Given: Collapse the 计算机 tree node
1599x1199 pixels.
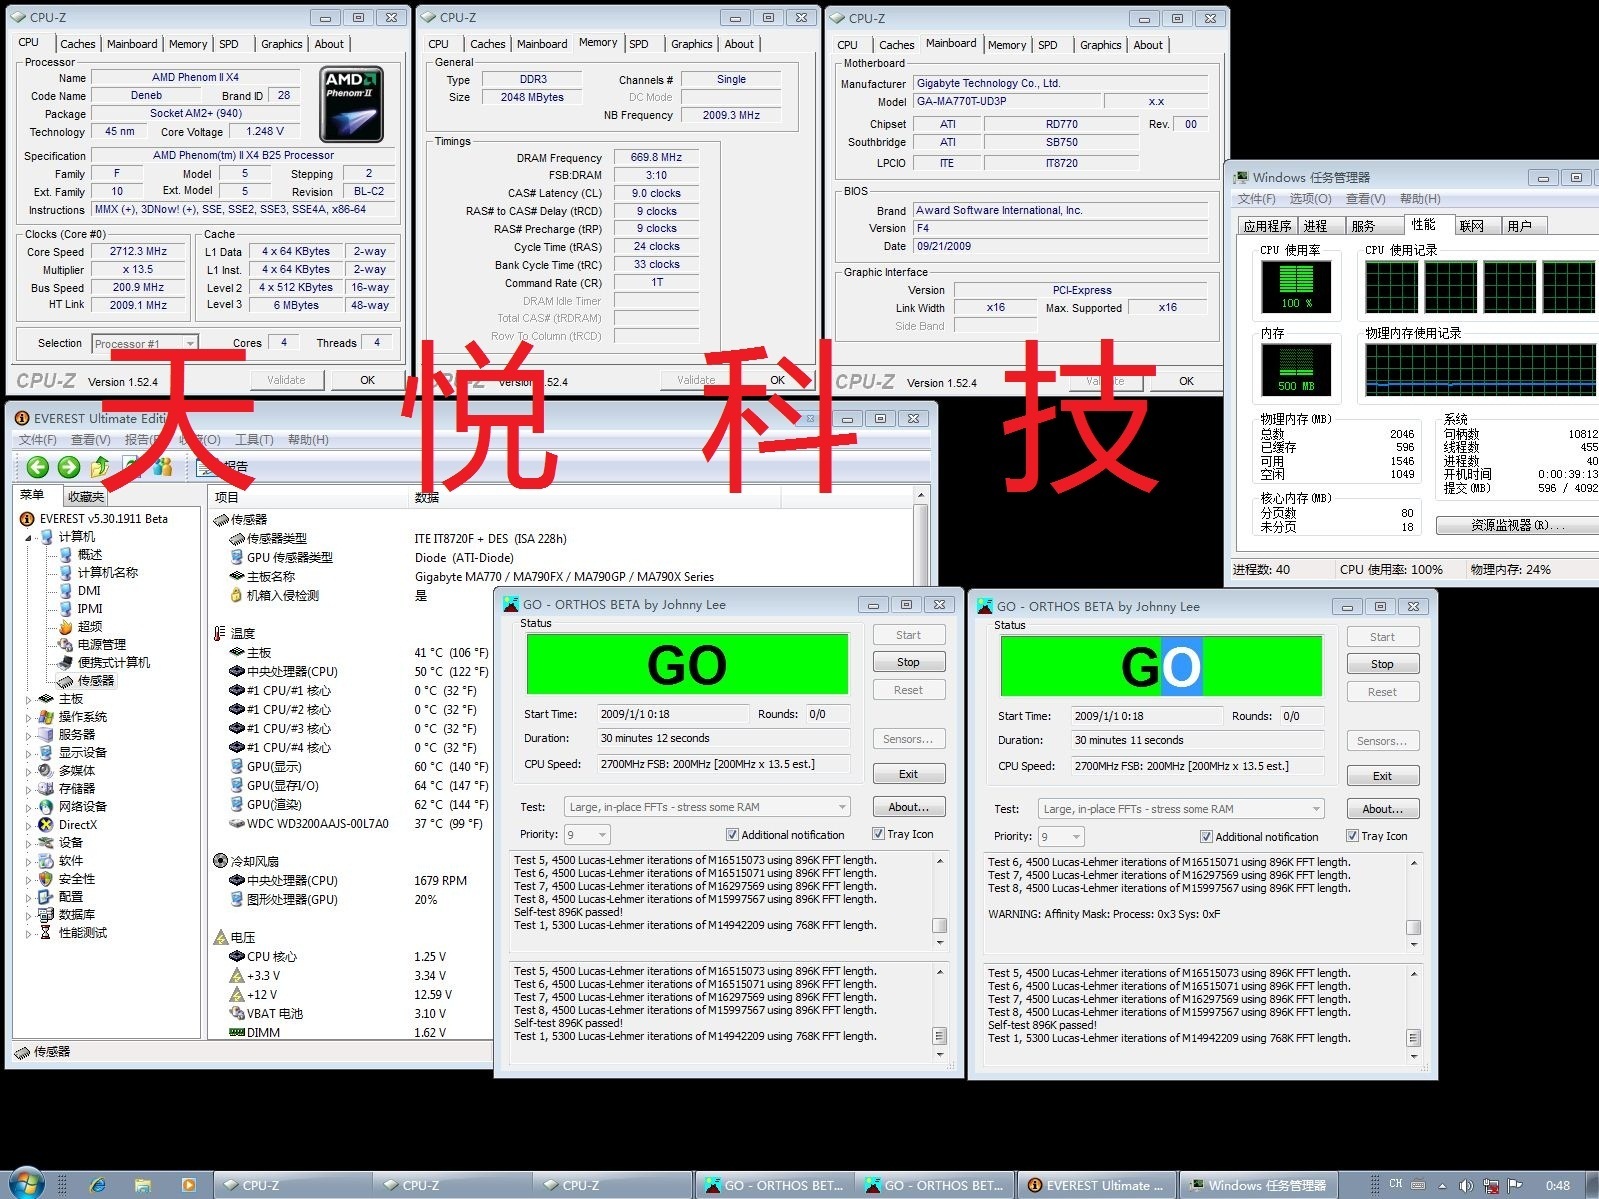Looking at the screenshot, I should tap(29, 537).
